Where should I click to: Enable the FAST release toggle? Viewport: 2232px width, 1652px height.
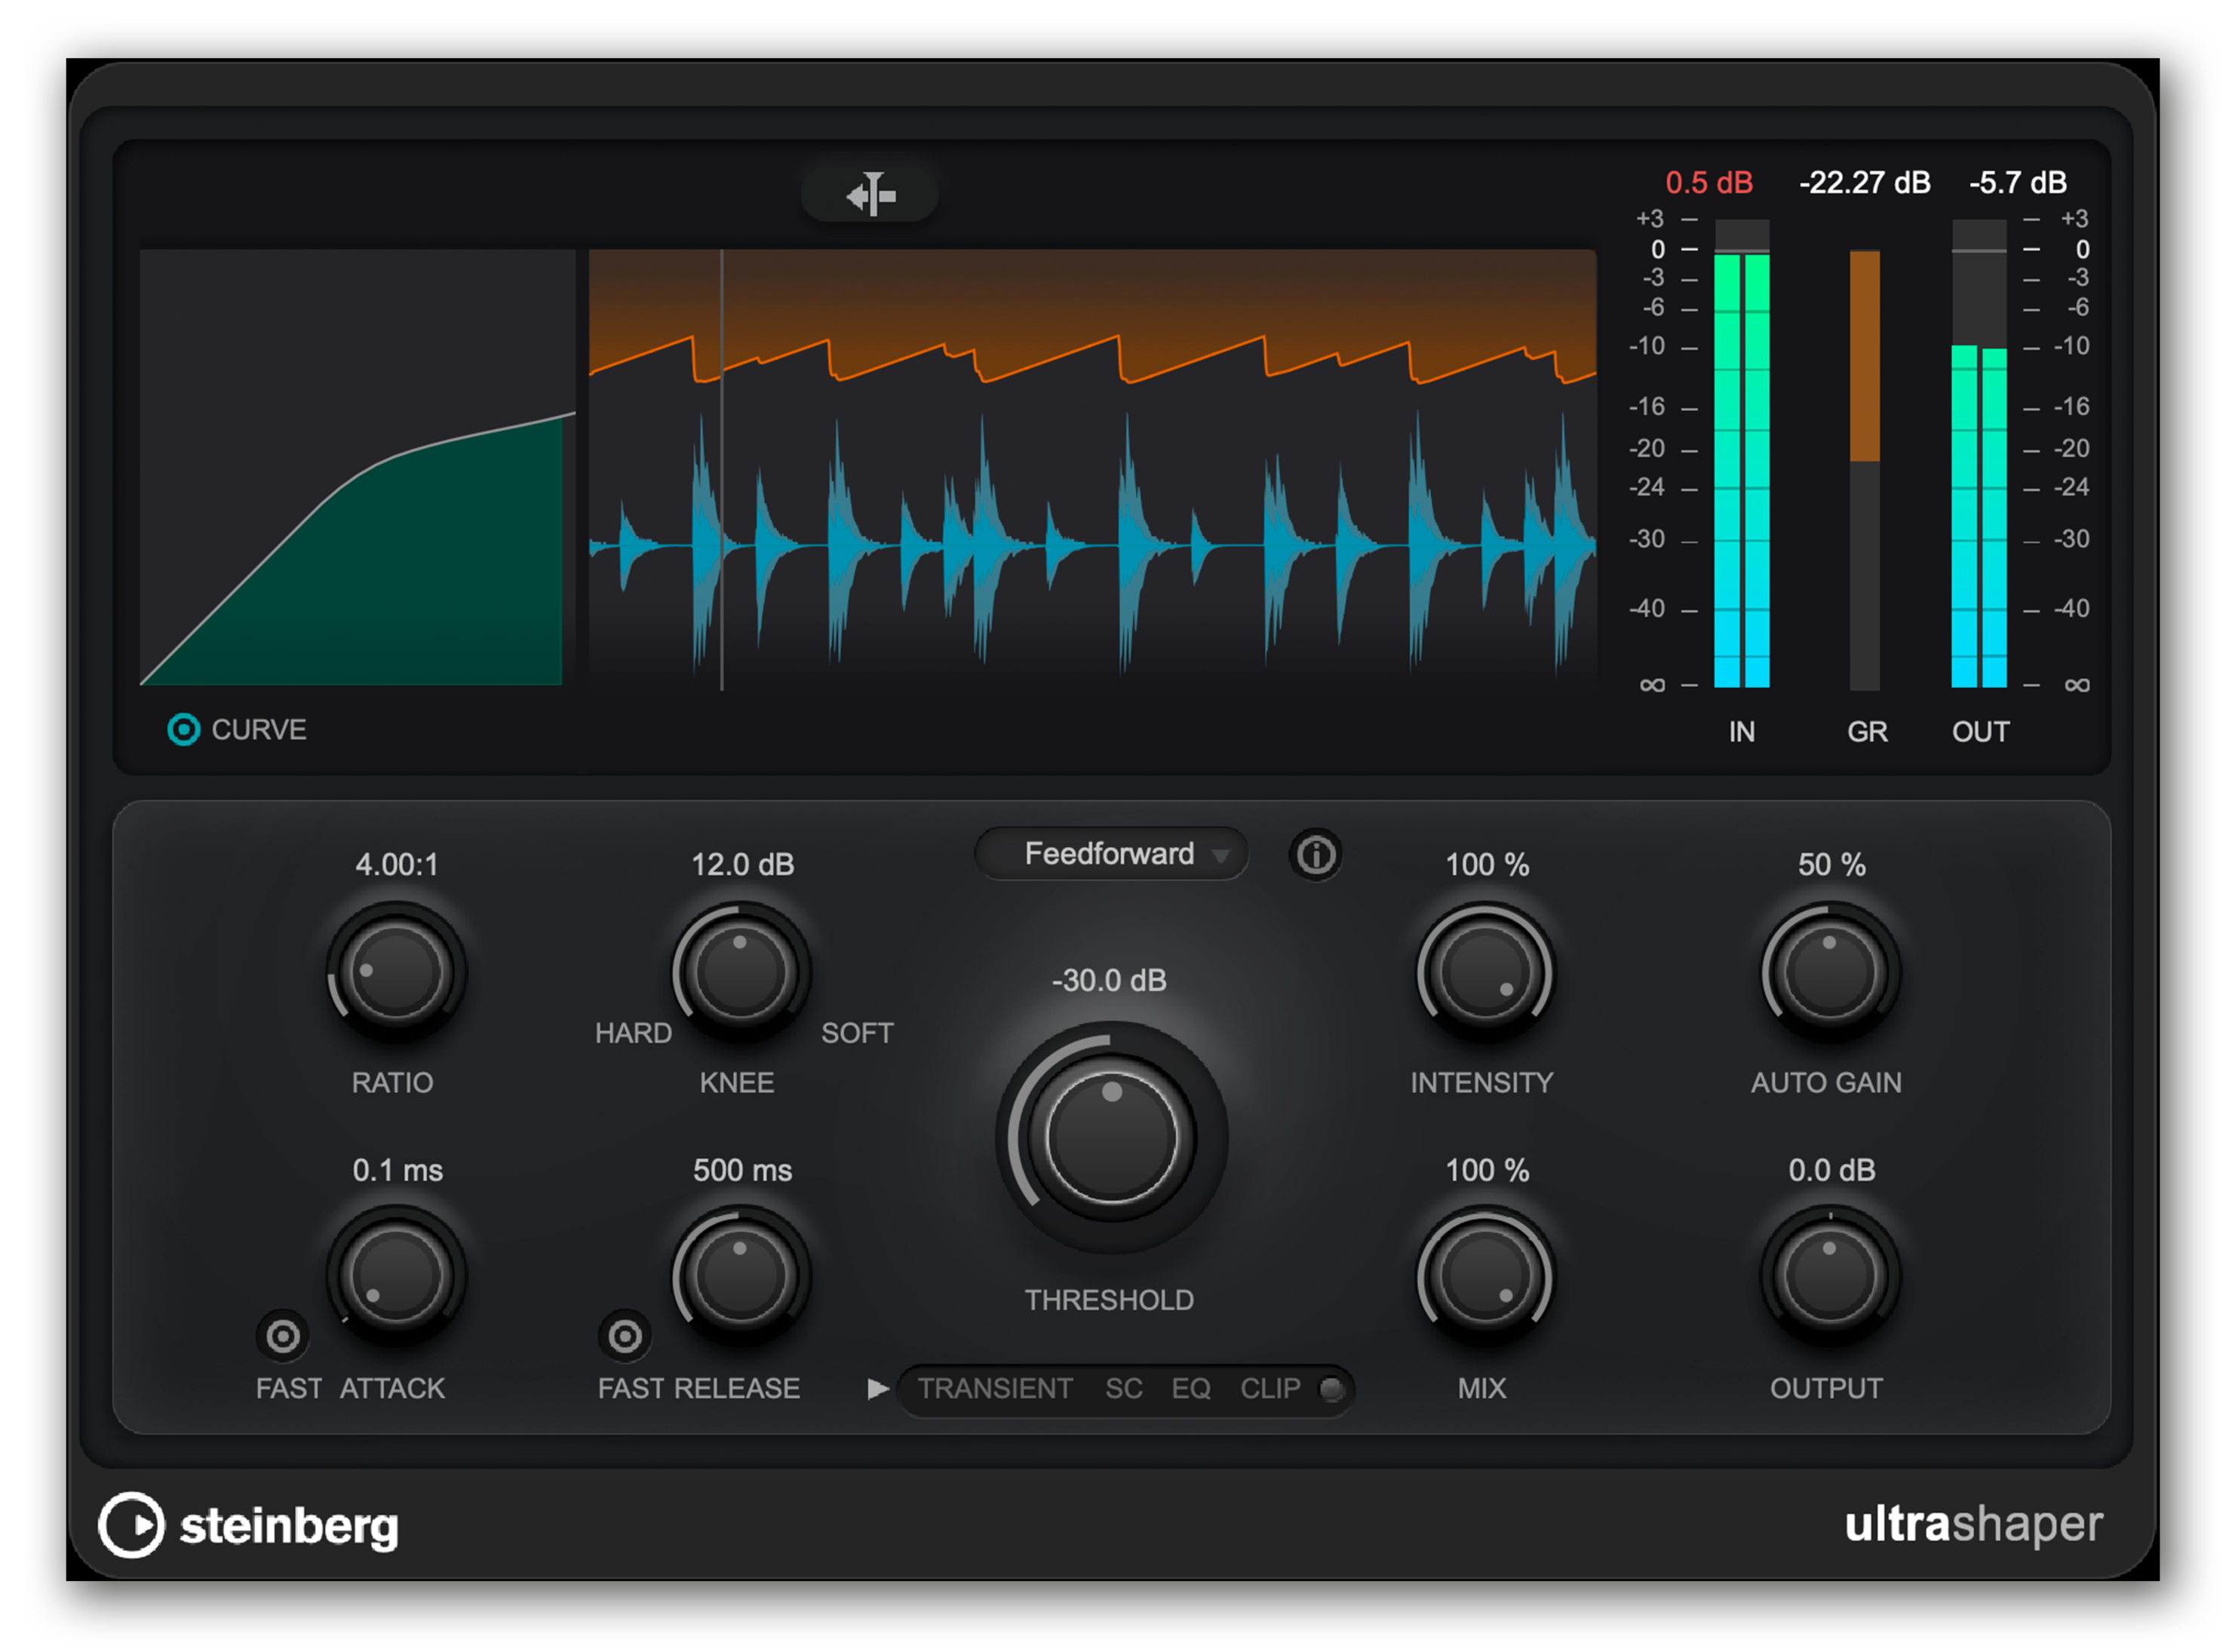pos(625,1336)
